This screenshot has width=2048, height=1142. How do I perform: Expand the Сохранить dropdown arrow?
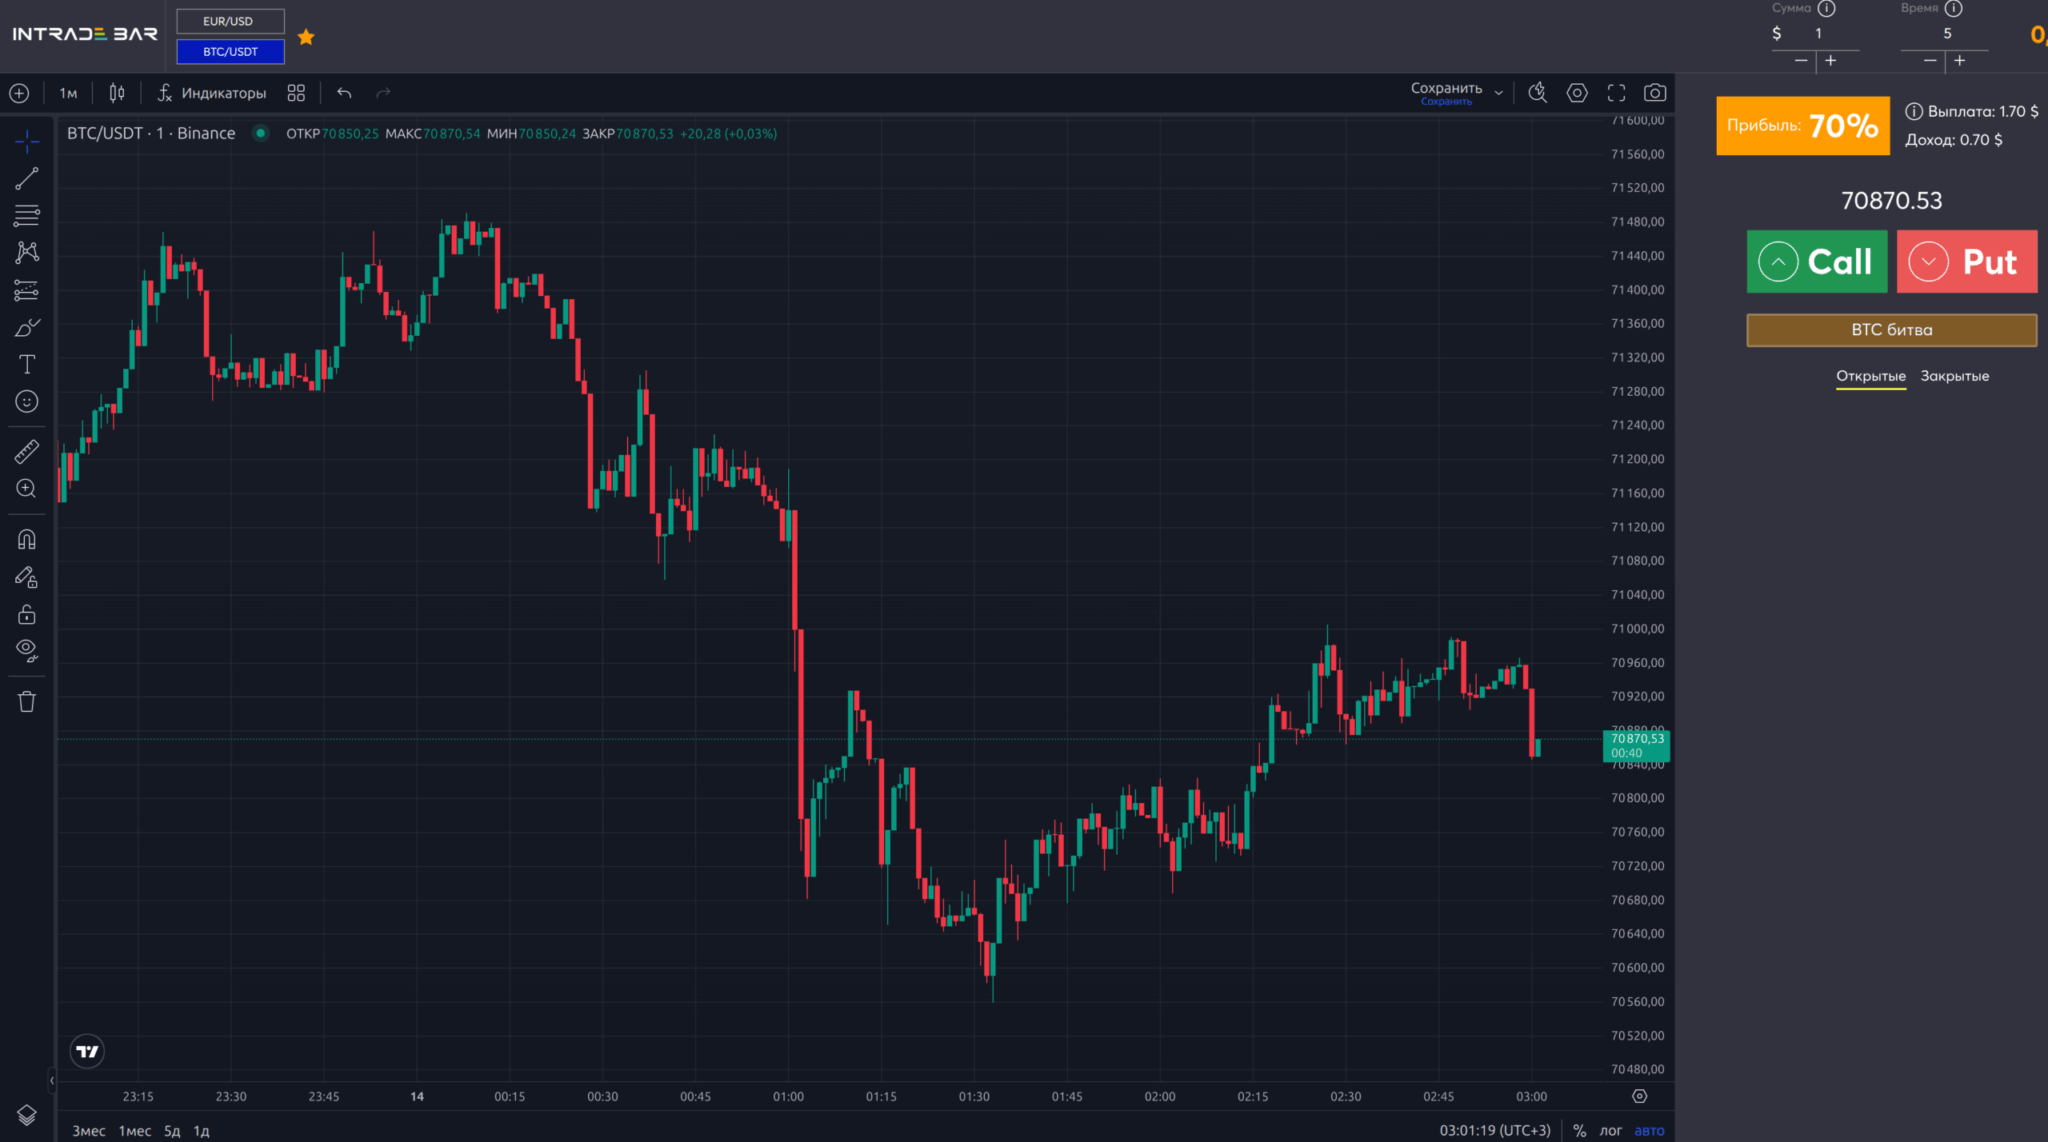pos(1498,93)
